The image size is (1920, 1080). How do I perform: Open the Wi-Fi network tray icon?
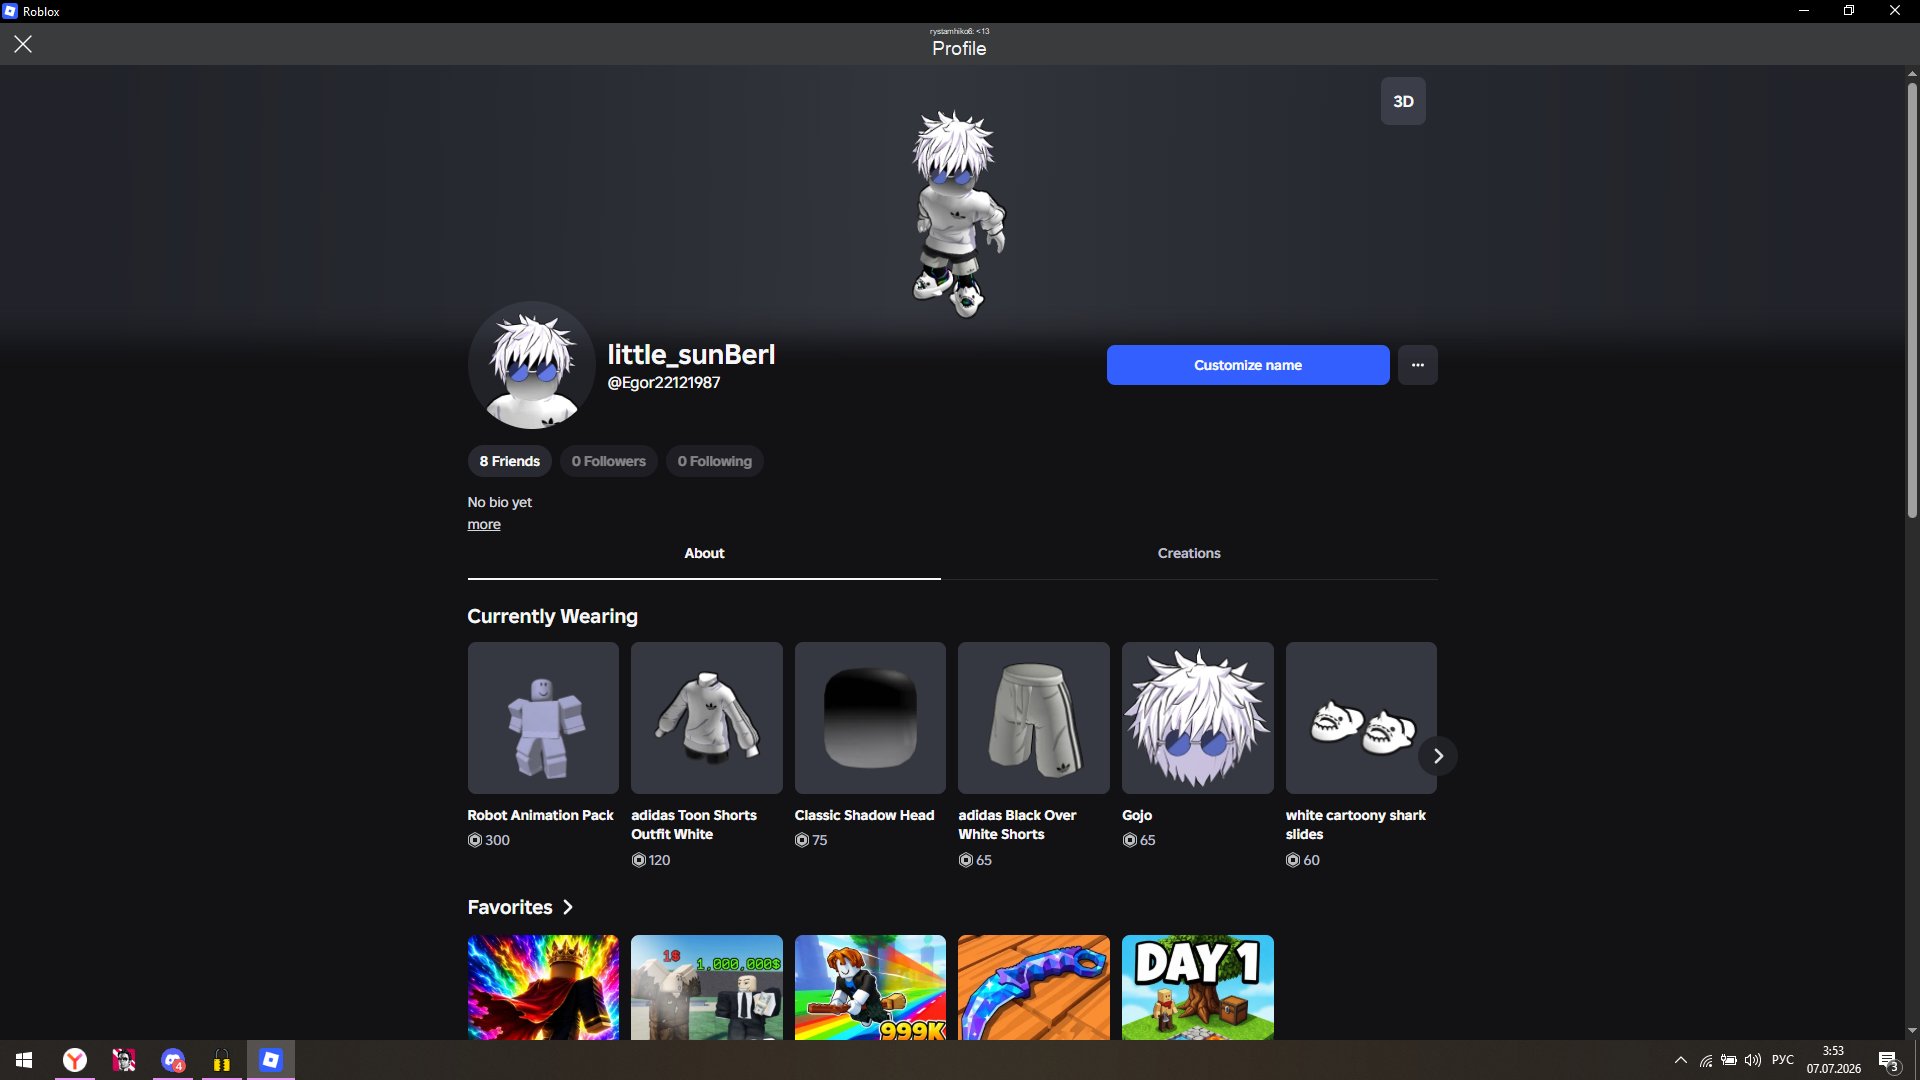coord(1706,1060)
